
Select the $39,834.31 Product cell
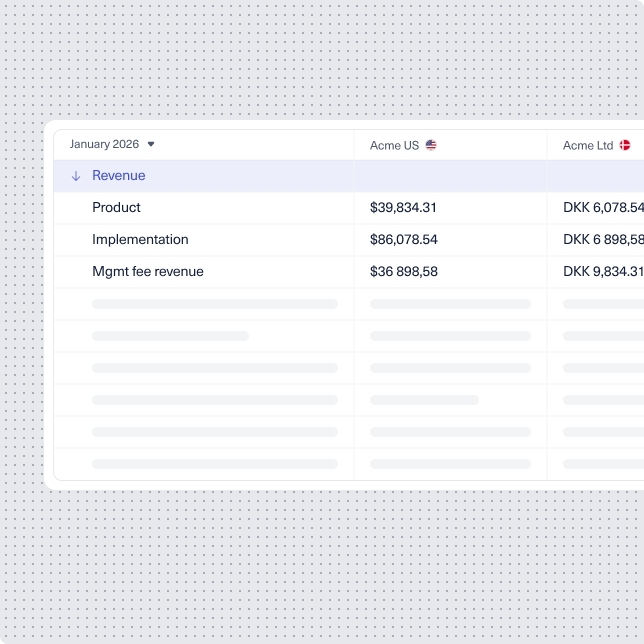(x=403, y=208)
